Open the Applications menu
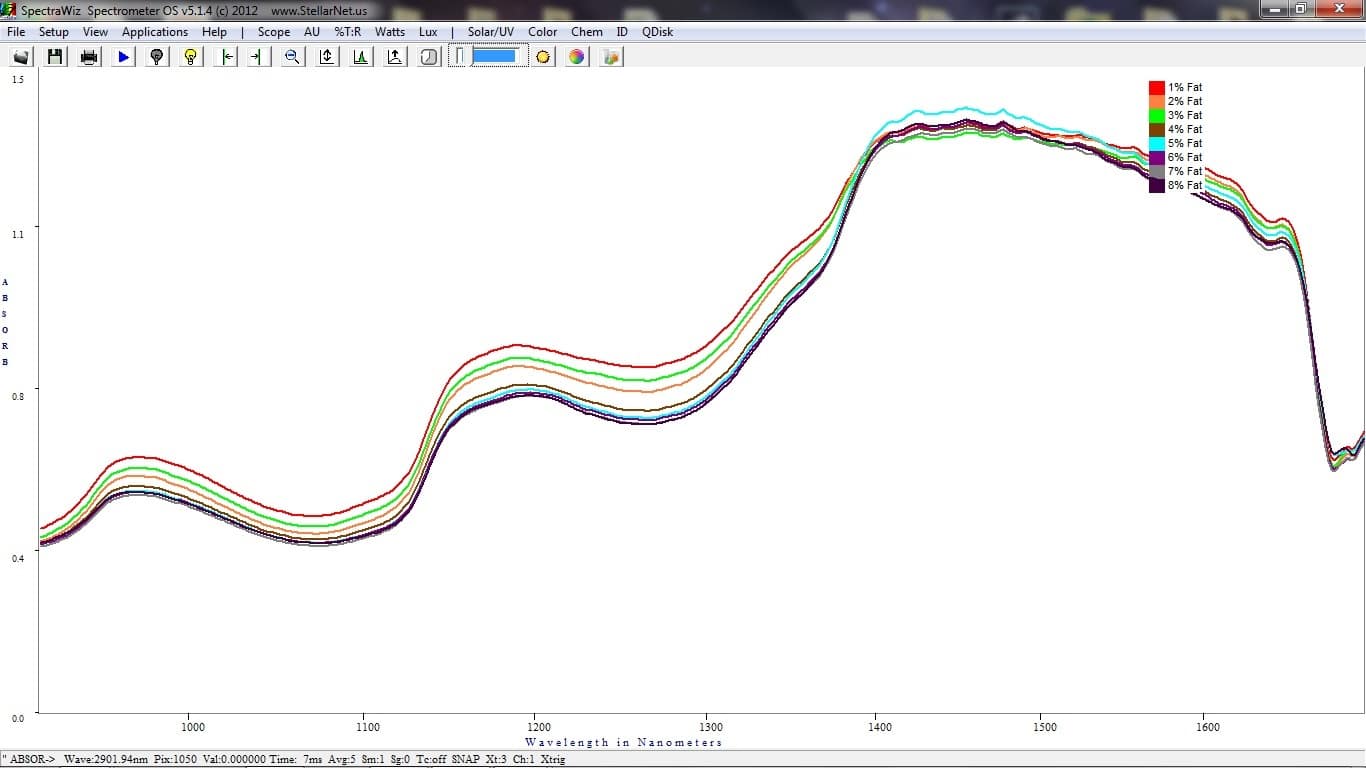The height and width of the screenshot is (768, 1366). (x=155, y=32)
